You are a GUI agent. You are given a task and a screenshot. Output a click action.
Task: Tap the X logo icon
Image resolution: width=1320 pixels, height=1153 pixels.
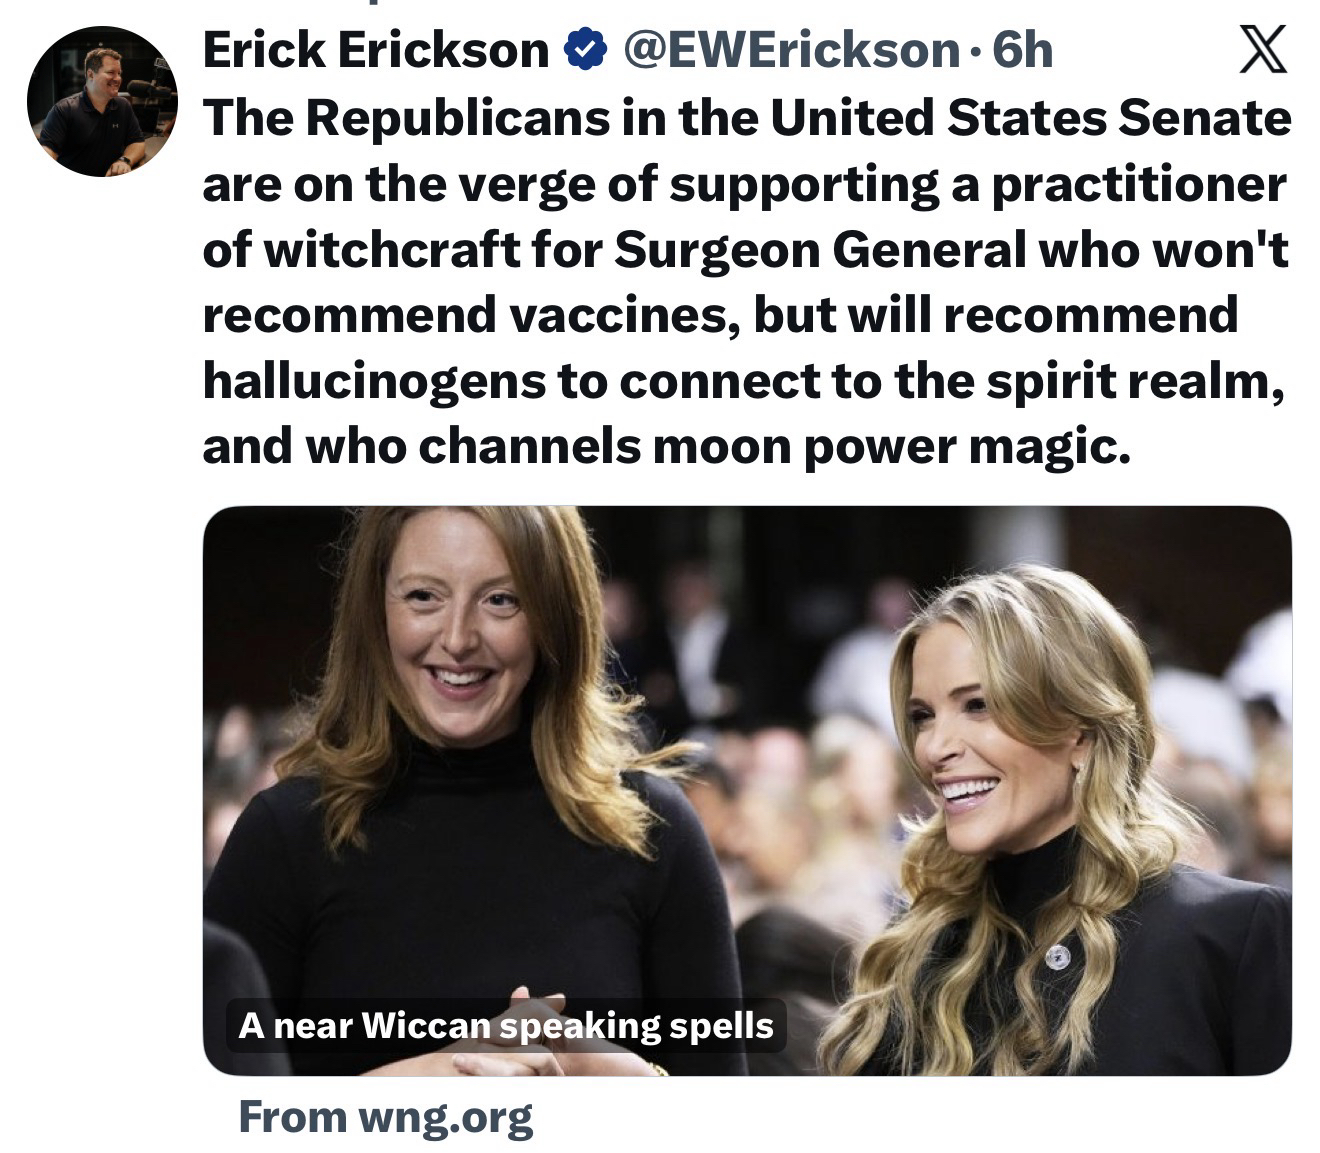[x=1264, y=50]
